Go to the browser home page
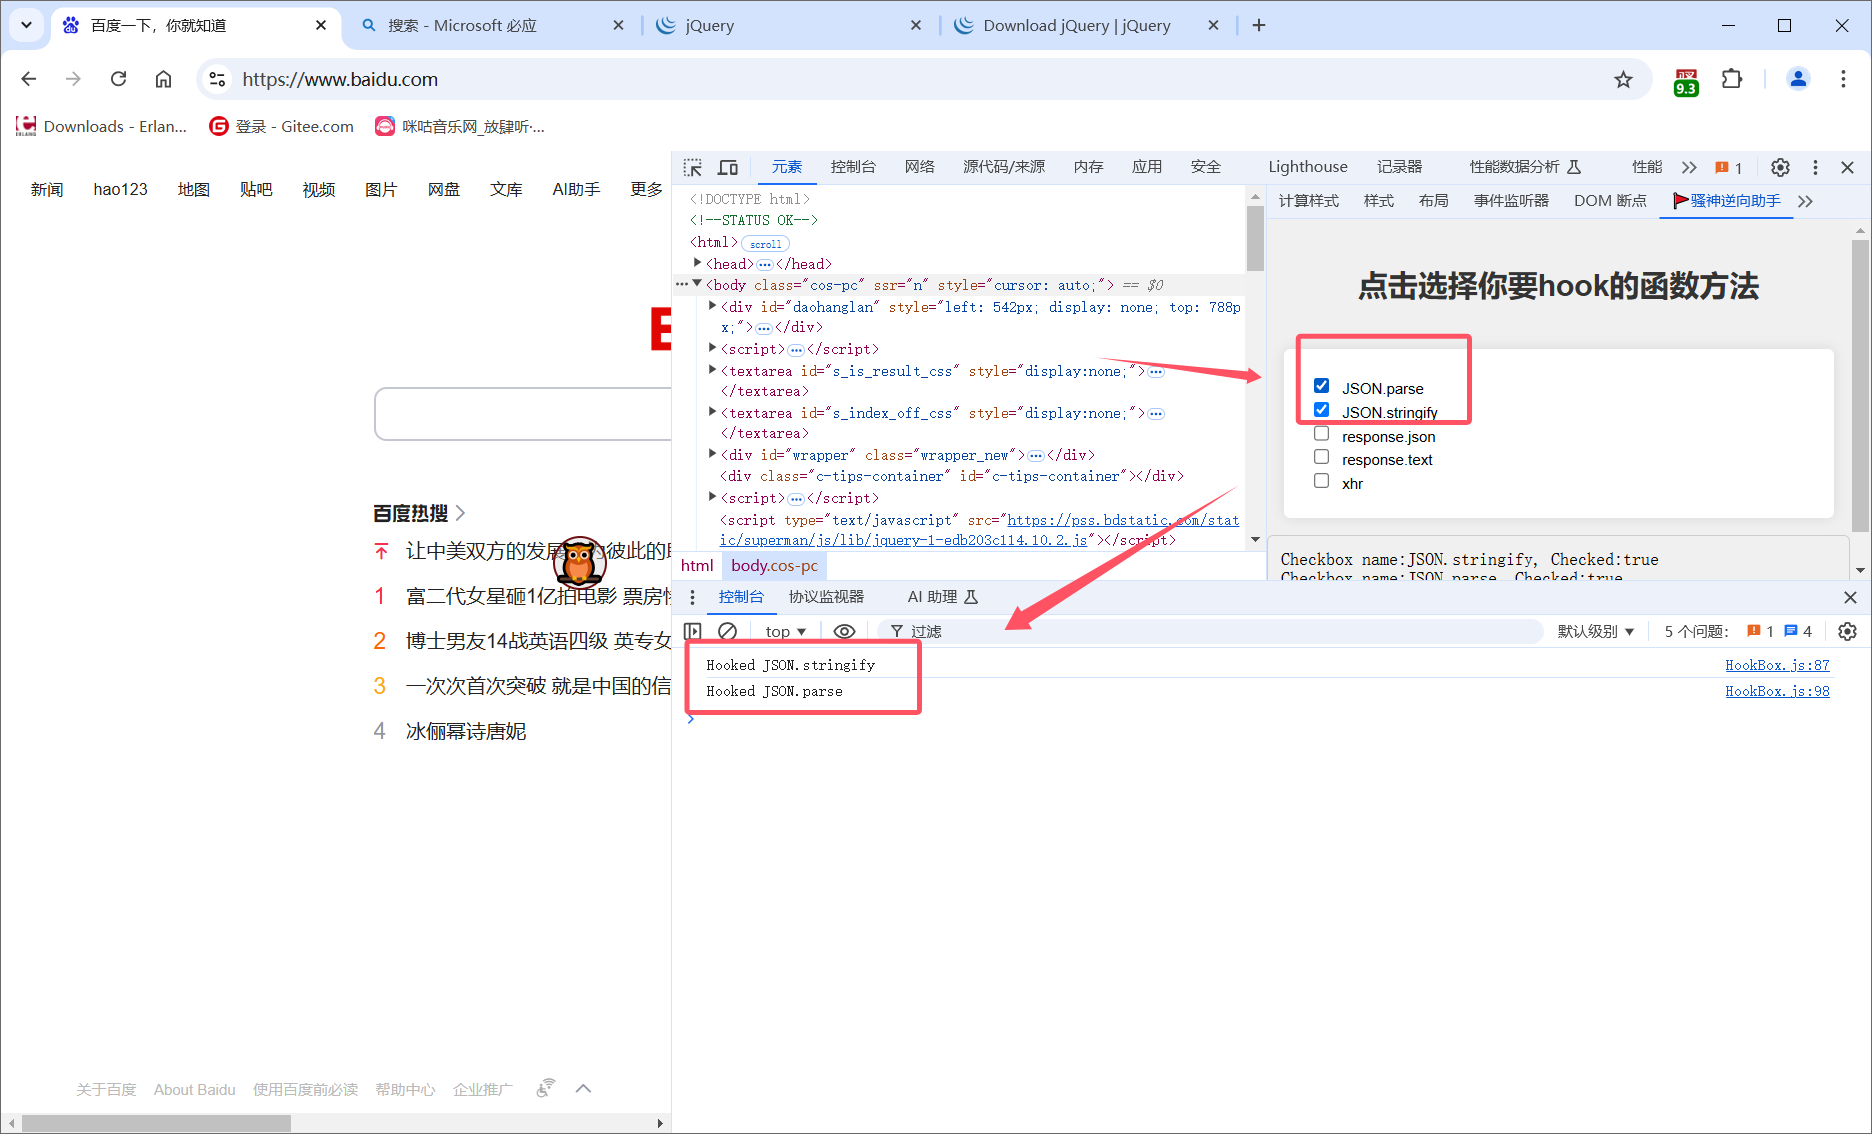The width and height of the screenshot is (1872, 1134). [x=163, y=79]
